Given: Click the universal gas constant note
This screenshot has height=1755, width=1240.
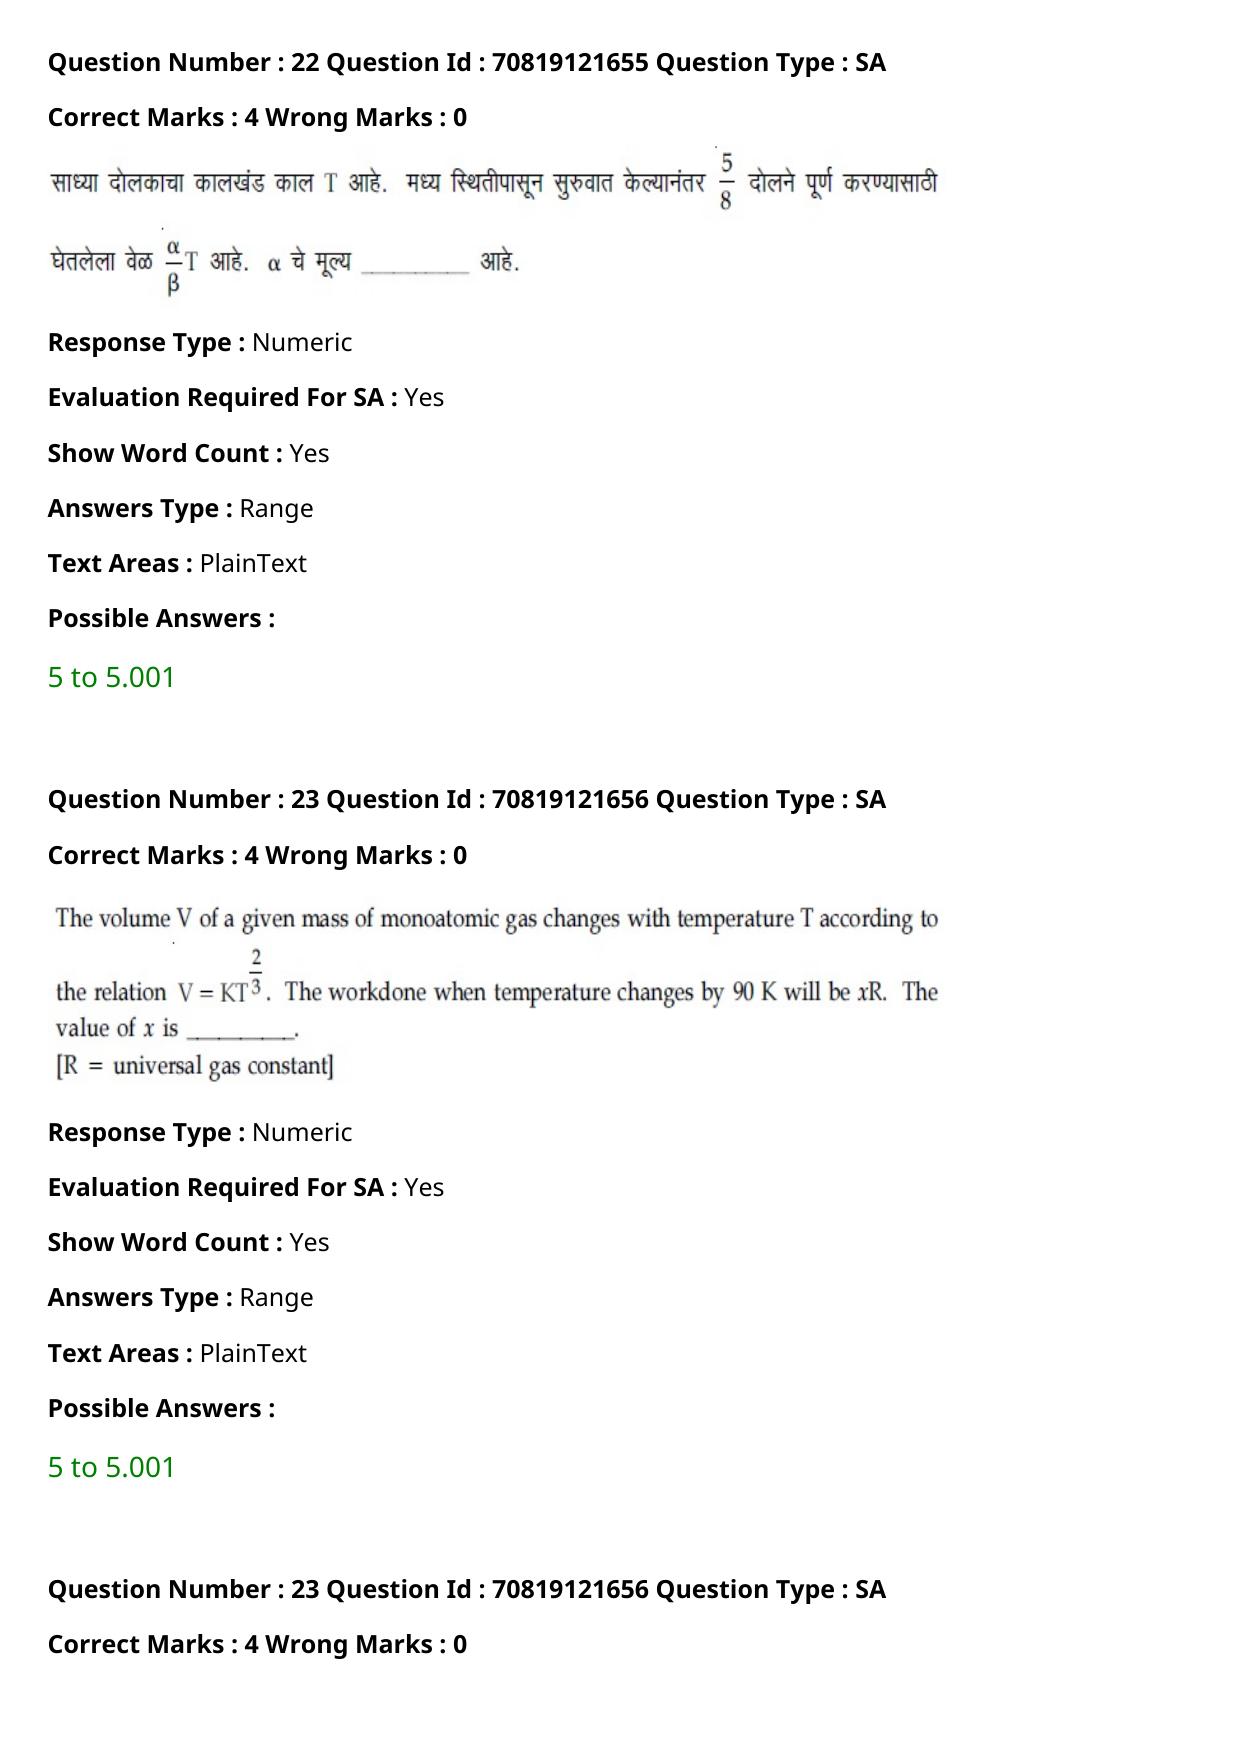Looking at the screenshot, I should coord(195,1066).
